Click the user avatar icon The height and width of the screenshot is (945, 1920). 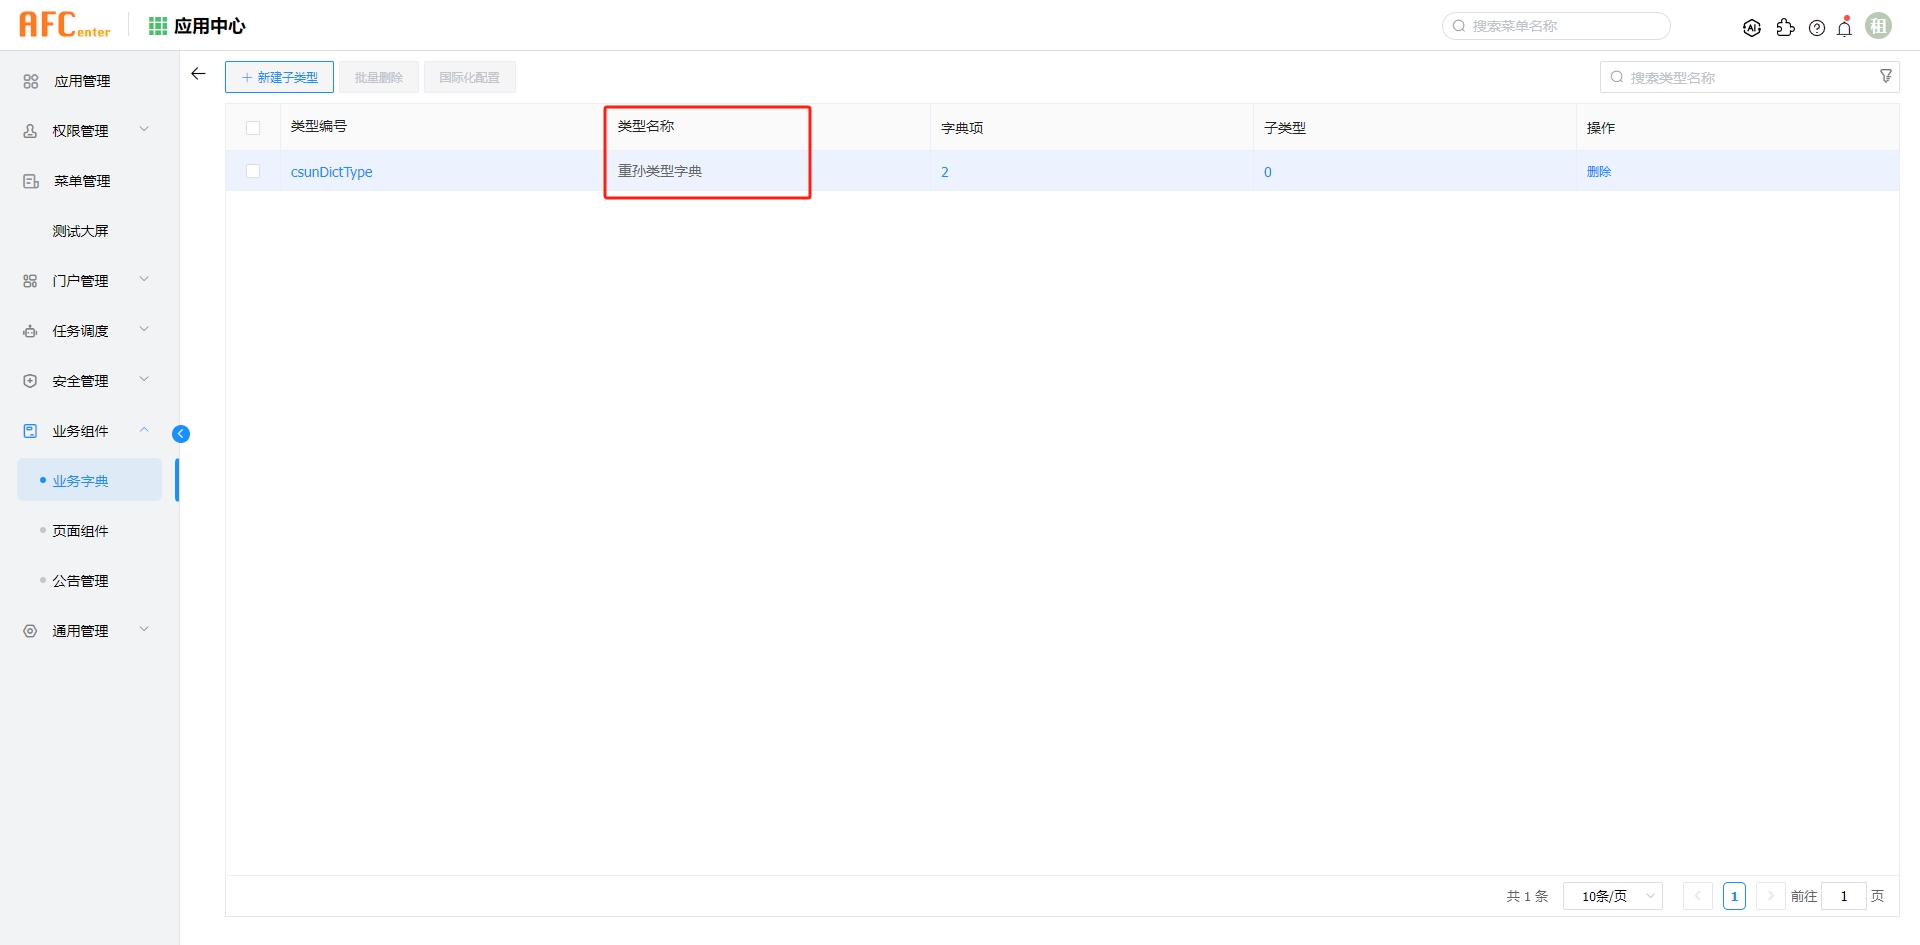click(1879, 26)
